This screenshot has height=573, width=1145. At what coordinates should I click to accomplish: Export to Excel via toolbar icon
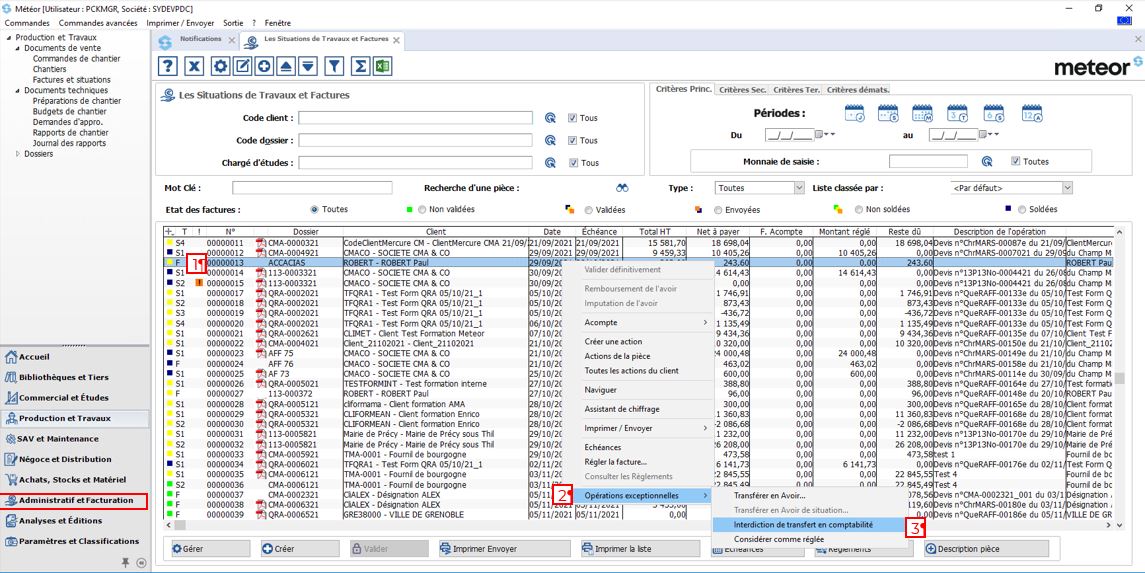381,66
